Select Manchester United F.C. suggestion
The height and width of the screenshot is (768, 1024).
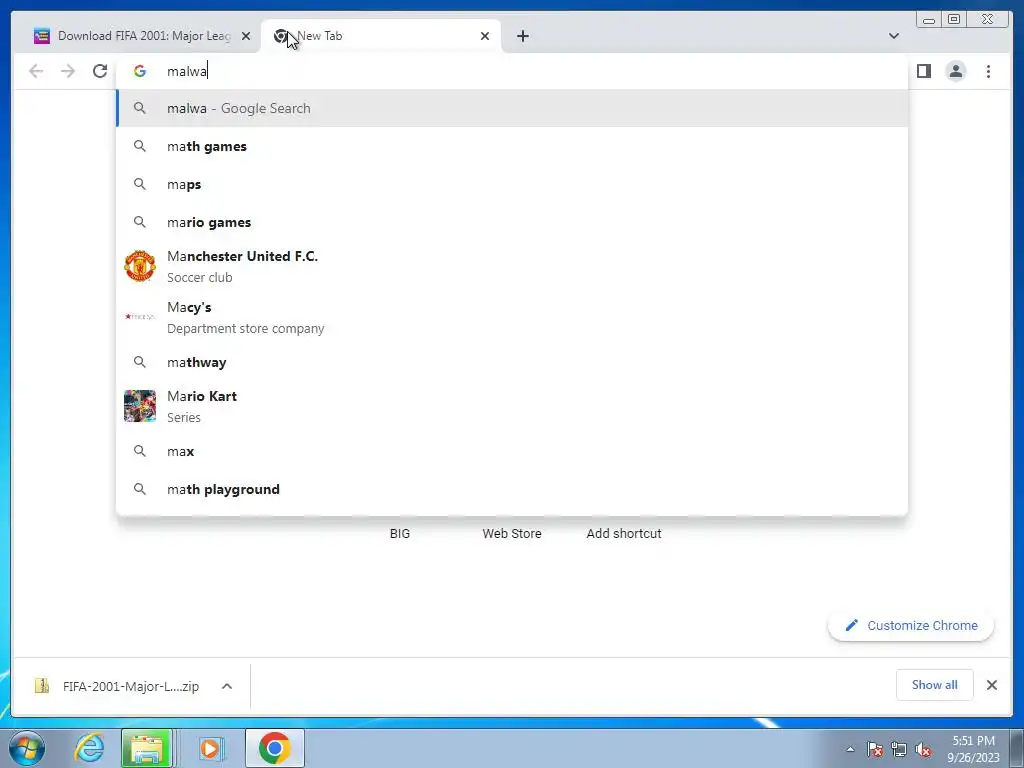(512, 266)
